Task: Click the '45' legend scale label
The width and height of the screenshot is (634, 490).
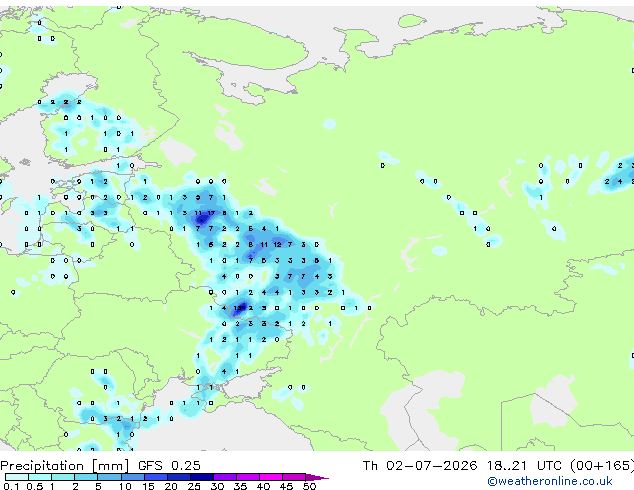Action: [286, 486]
